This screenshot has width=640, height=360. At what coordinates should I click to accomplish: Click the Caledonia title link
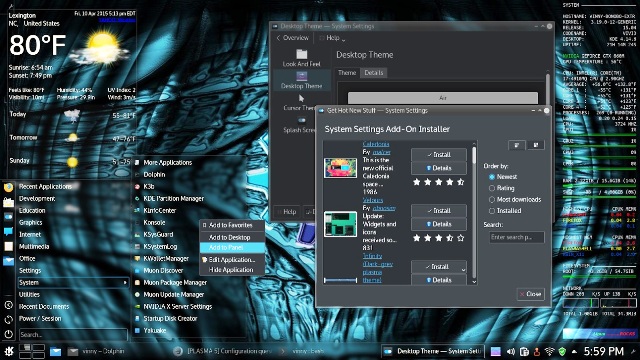tap(376, 144)
